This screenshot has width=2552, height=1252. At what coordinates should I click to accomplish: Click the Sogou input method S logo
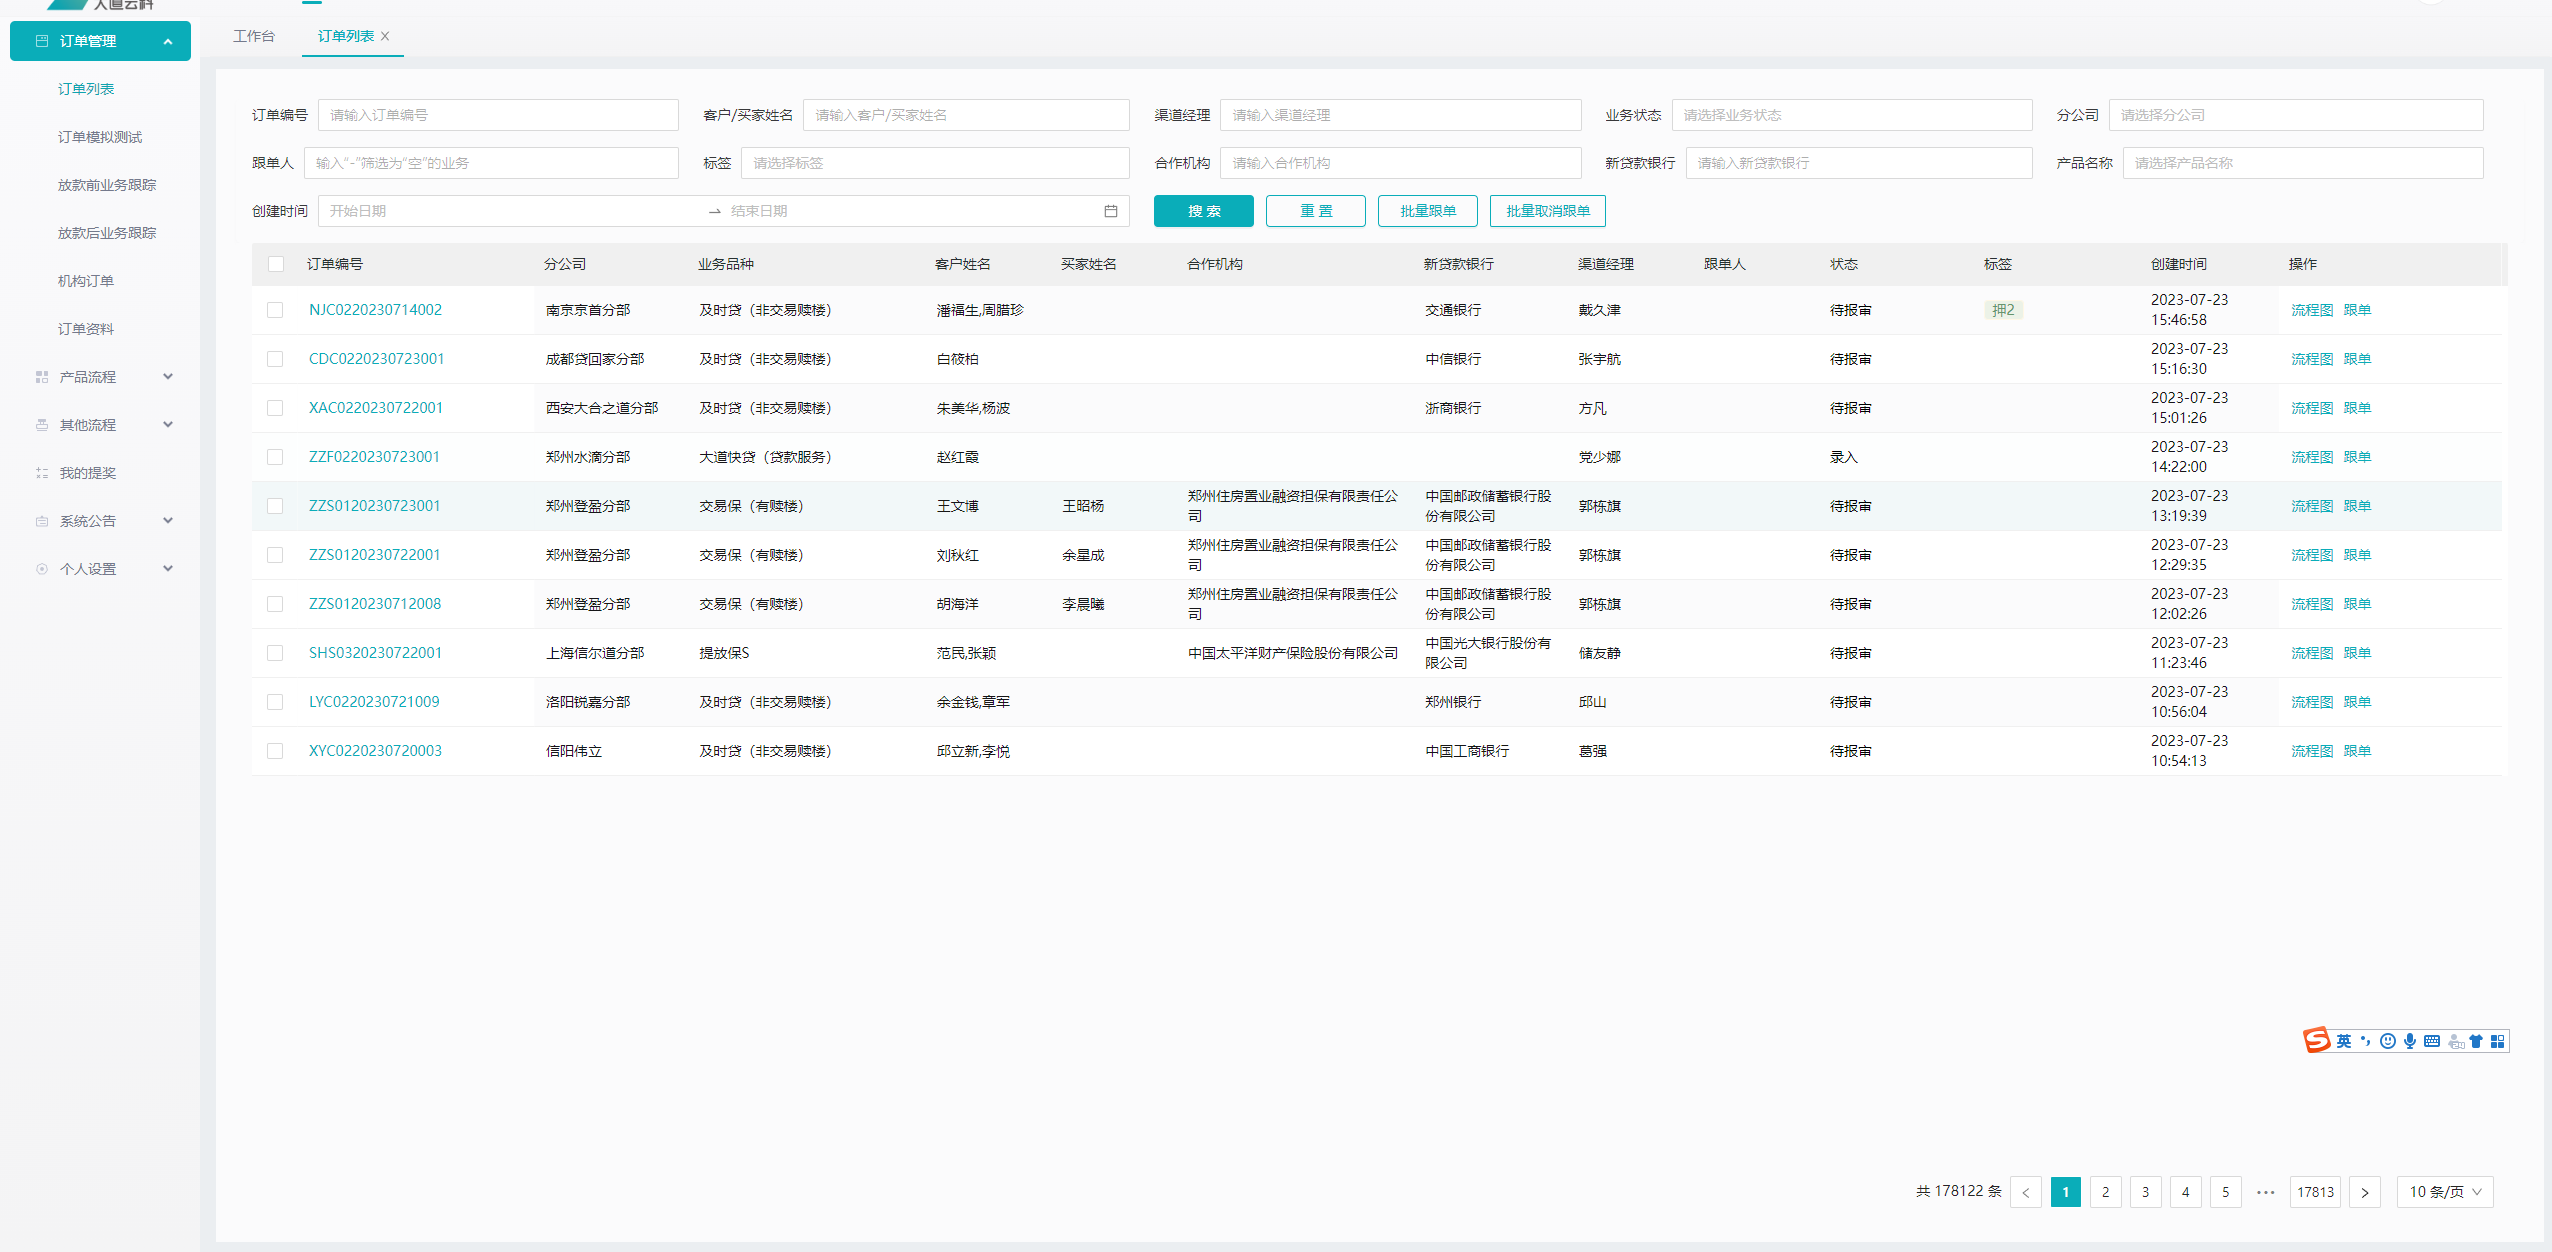(2316, 1041)
